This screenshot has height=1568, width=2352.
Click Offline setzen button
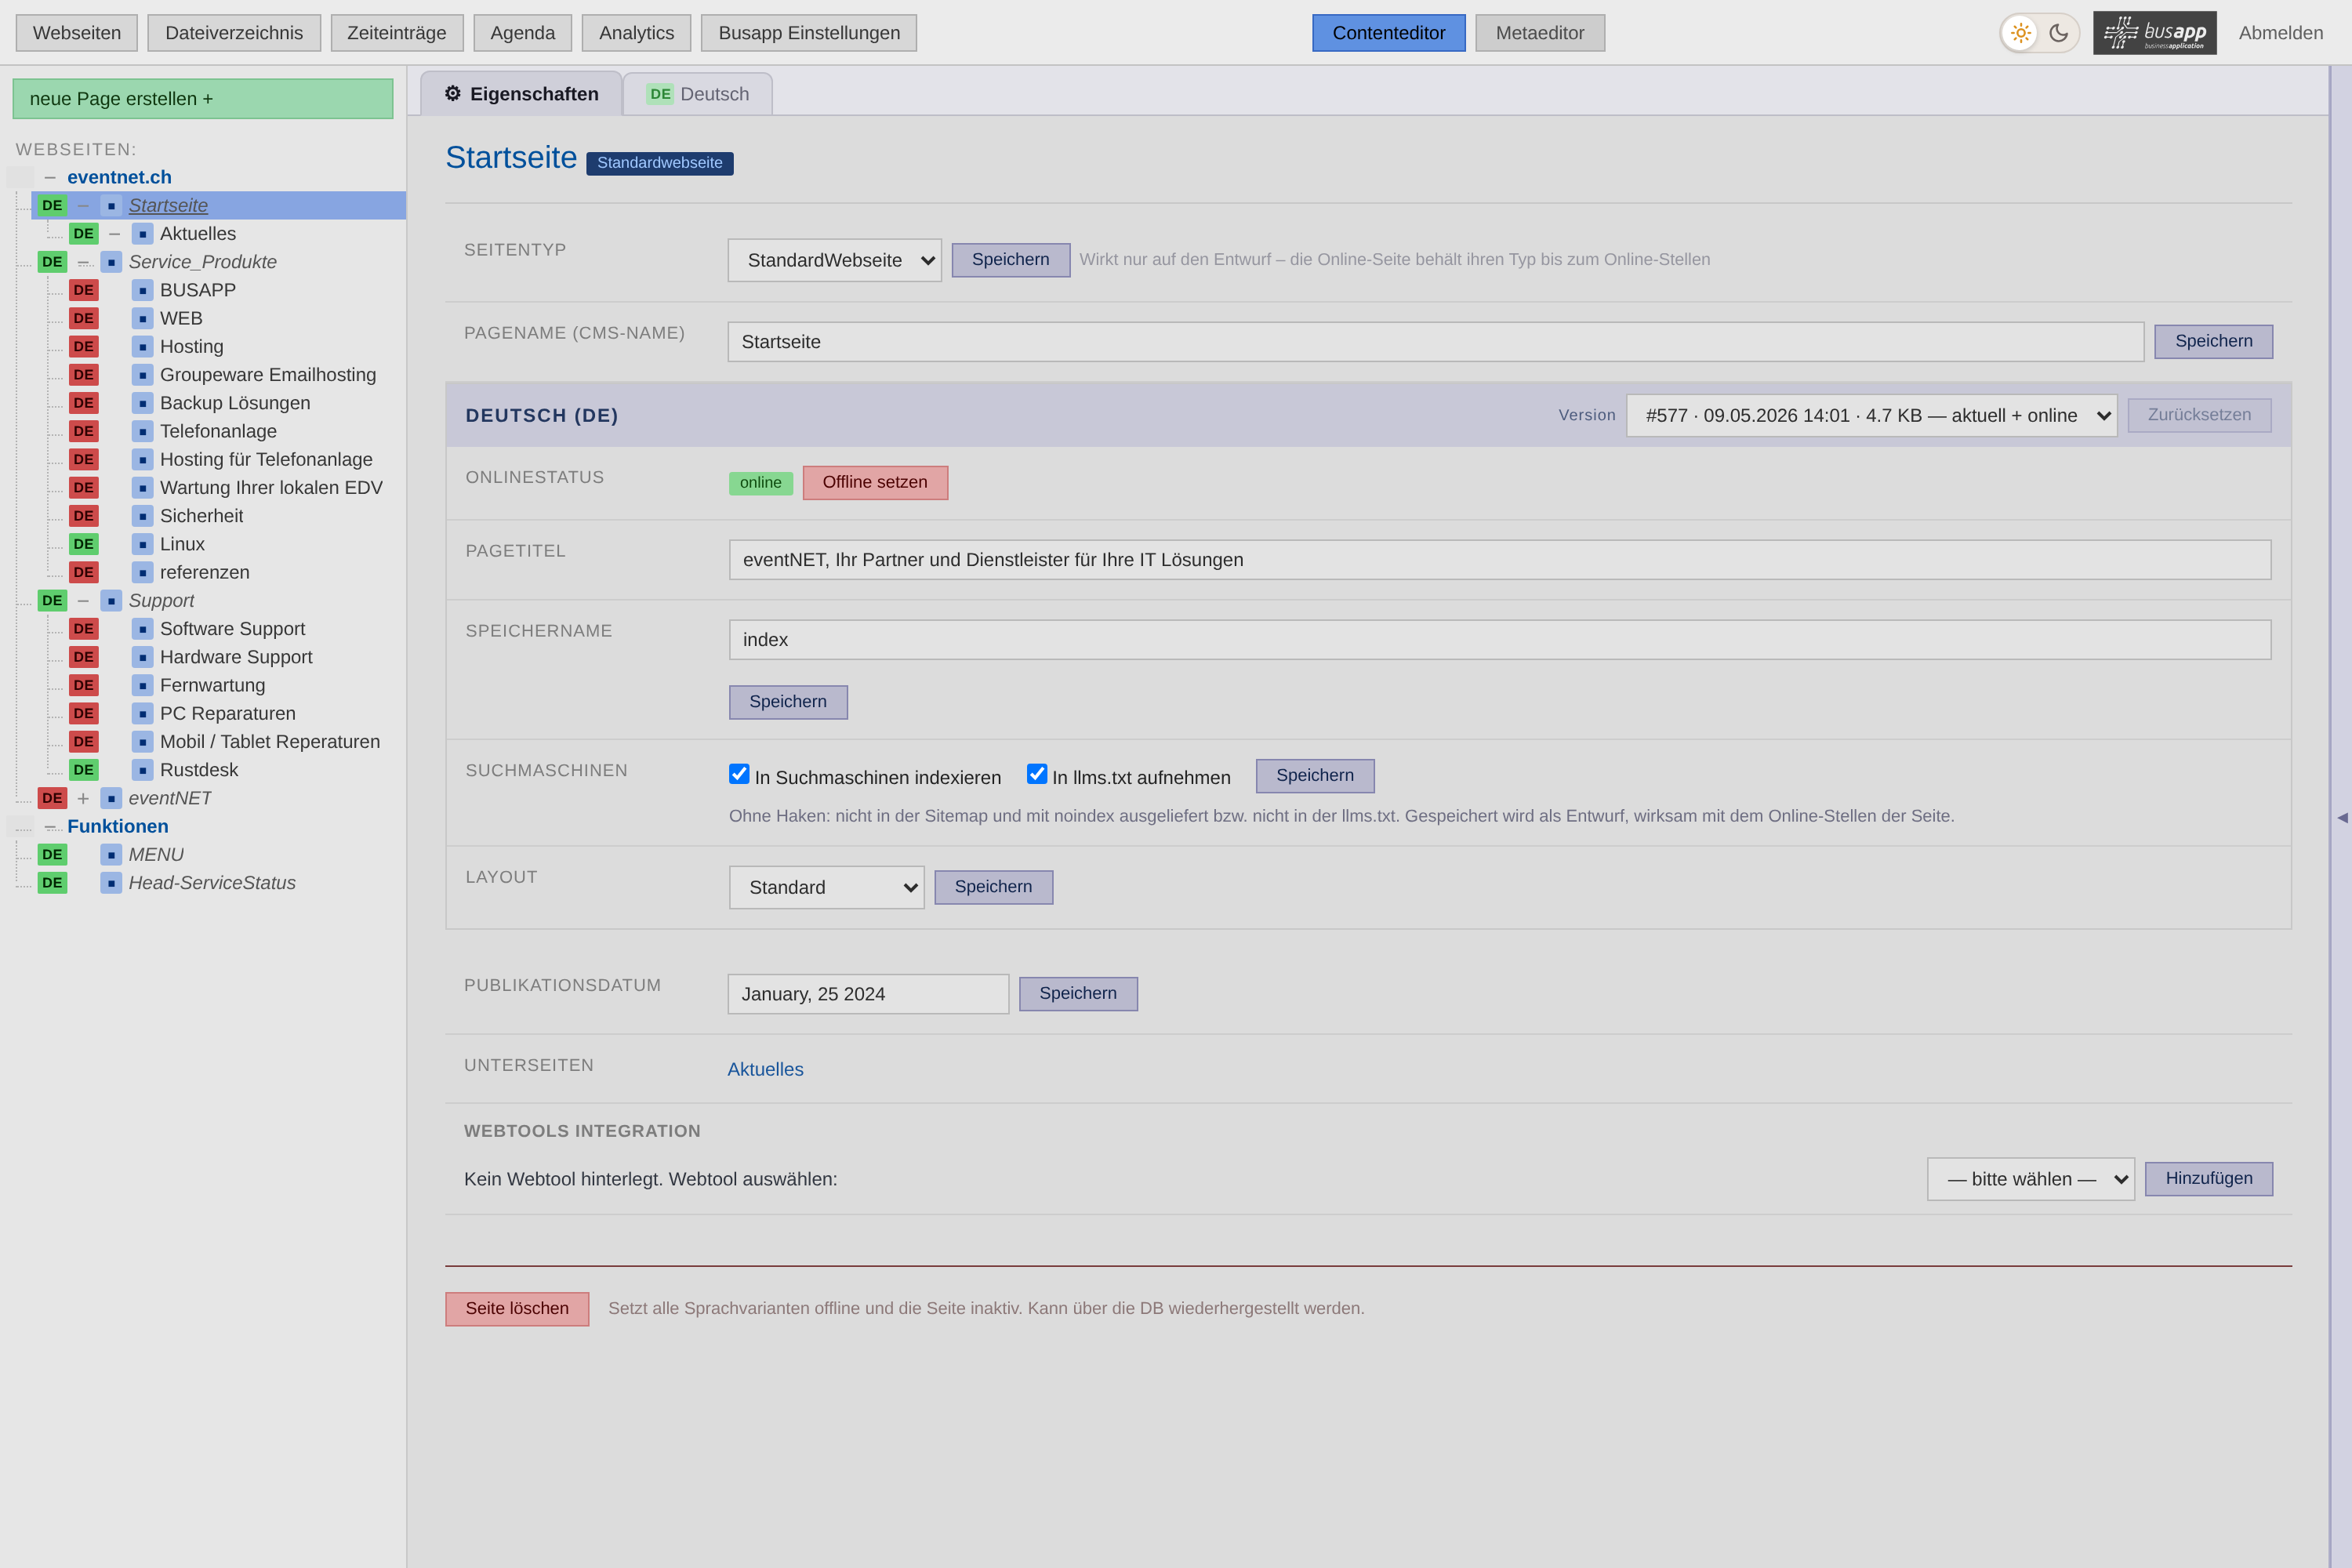tap(875, 482)
